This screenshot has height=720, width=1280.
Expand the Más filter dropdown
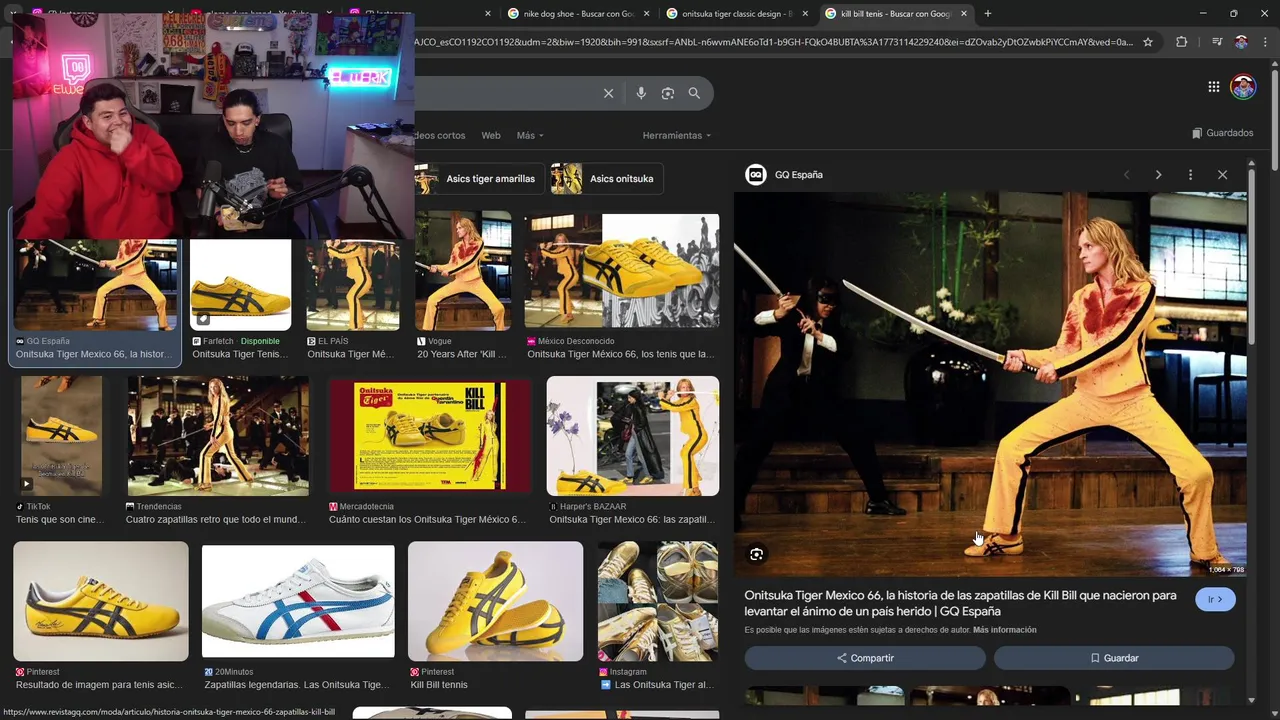pyautogui.click(x=530, y=135)
